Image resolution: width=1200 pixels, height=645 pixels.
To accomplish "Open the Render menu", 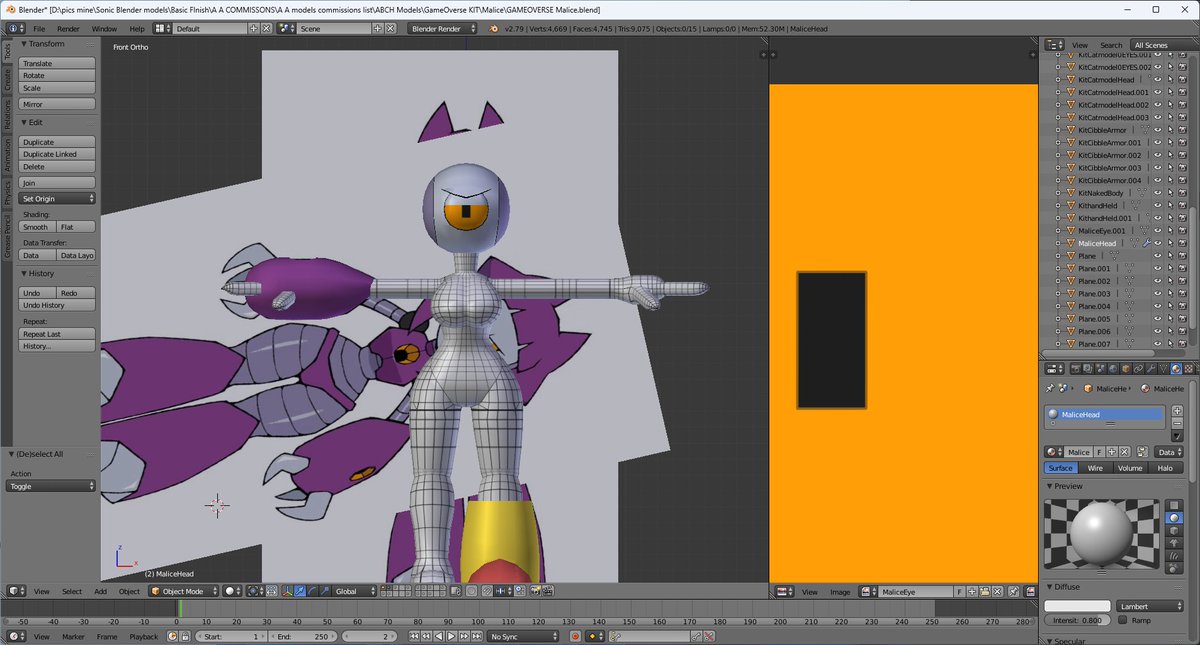I will [x=68, y=29].
